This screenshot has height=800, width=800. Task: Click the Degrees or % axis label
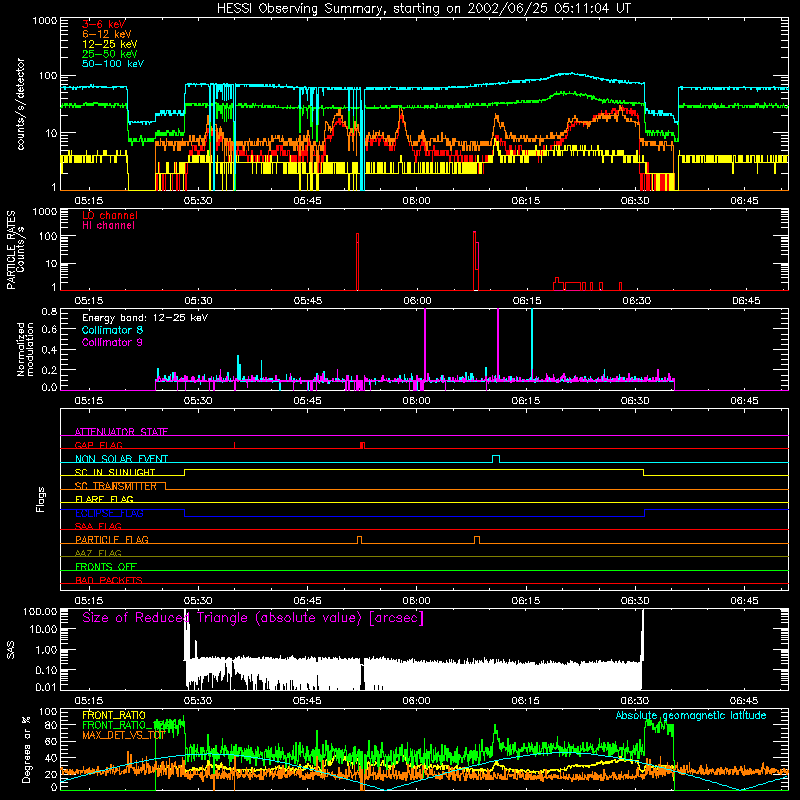pyautogui.click(x=26, y=749)
